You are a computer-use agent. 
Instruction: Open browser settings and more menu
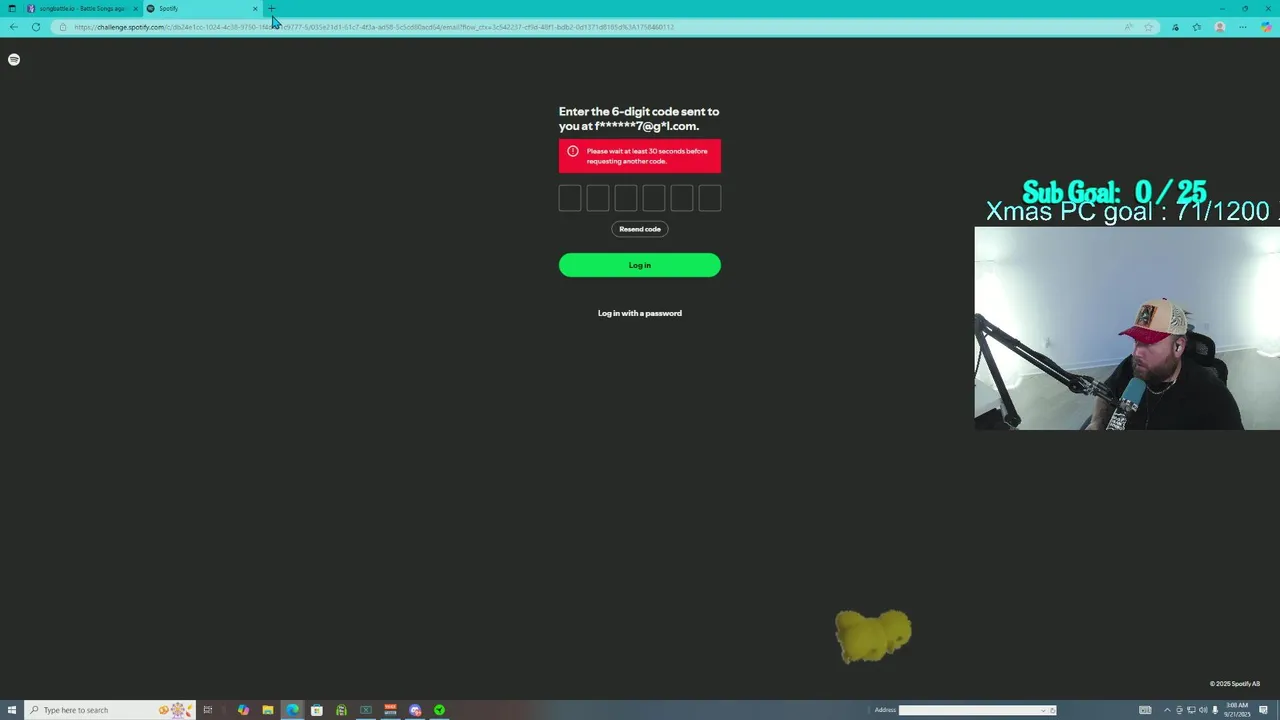(1243, 27)
